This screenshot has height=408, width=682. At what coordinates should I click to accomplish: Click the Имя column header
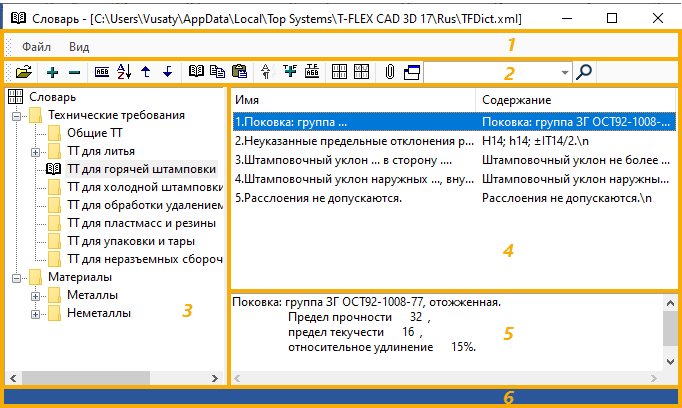353,100
